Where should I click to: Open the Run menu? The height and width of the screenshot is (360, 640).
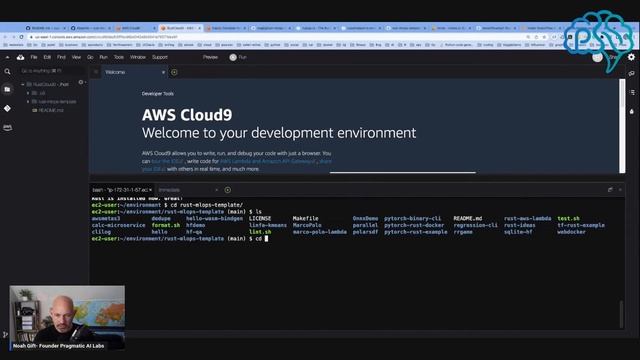pyautogui.click(x=104, y=58)
